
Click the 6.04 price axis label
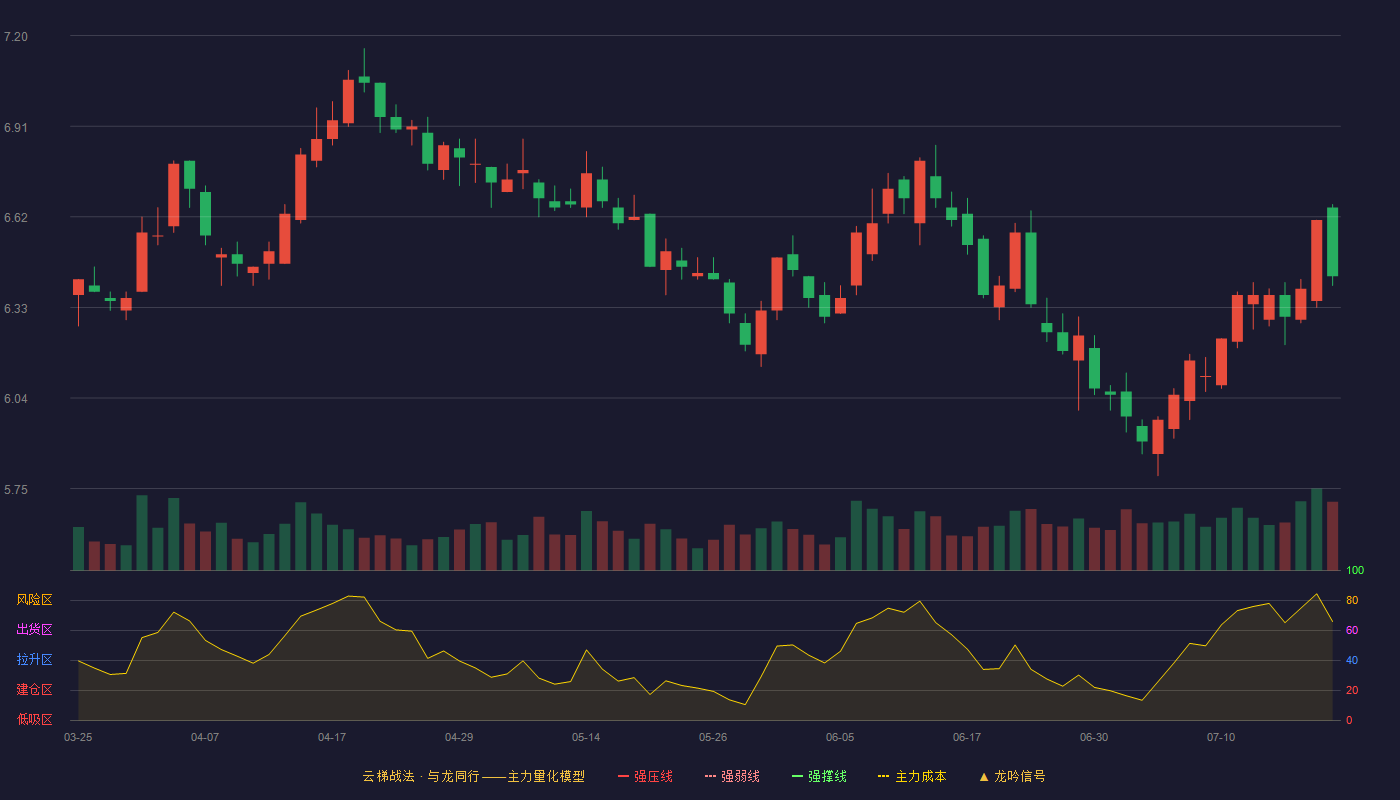click(x=16, y=399)
